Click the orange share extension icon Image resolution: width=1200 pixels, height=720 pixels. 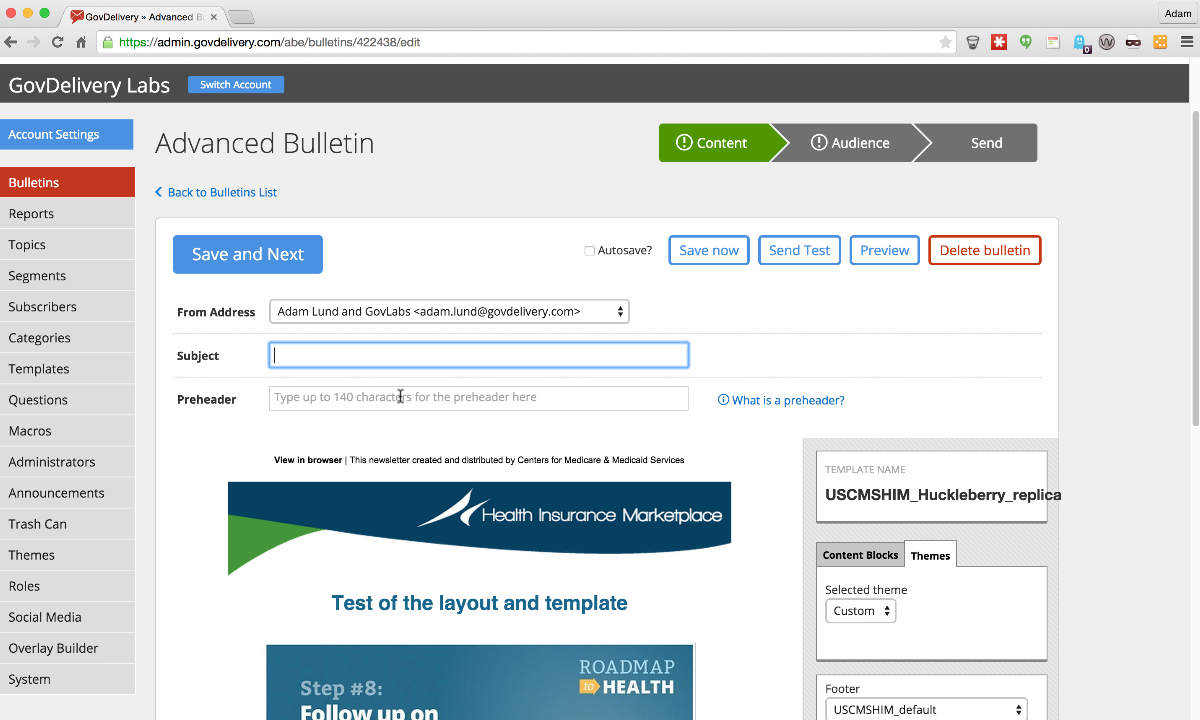coord(1160,42)
